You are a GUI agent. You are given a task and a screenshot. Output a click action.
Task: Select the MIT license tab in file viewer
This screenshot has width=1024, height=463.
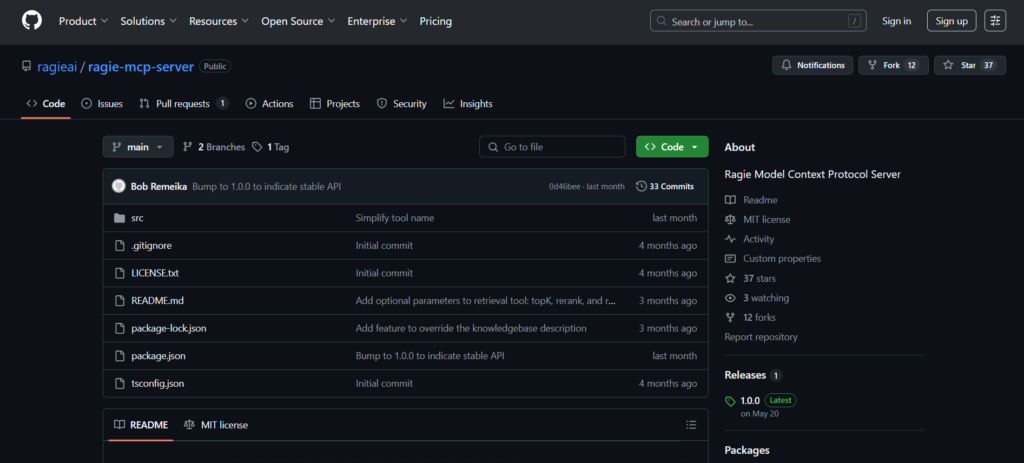216,425
